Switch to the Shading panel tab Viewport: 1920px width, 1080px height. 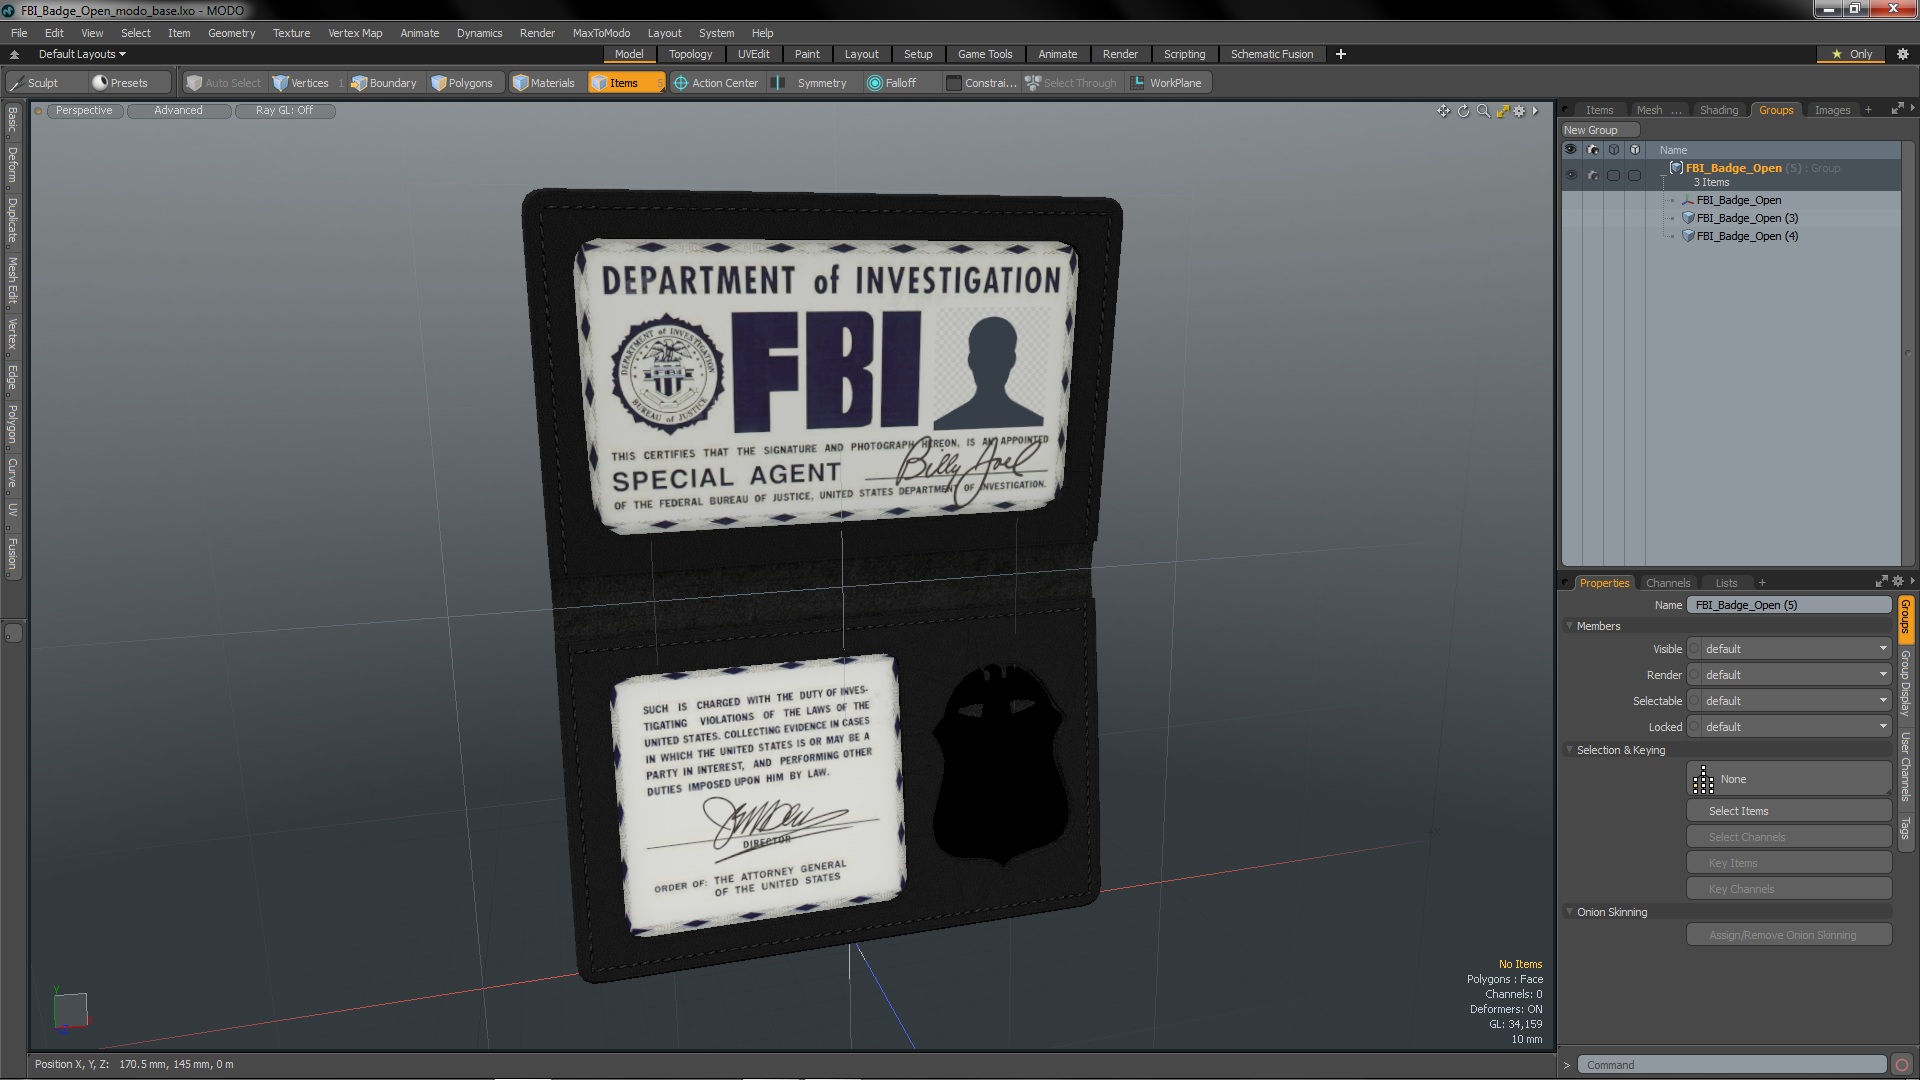1718,110
